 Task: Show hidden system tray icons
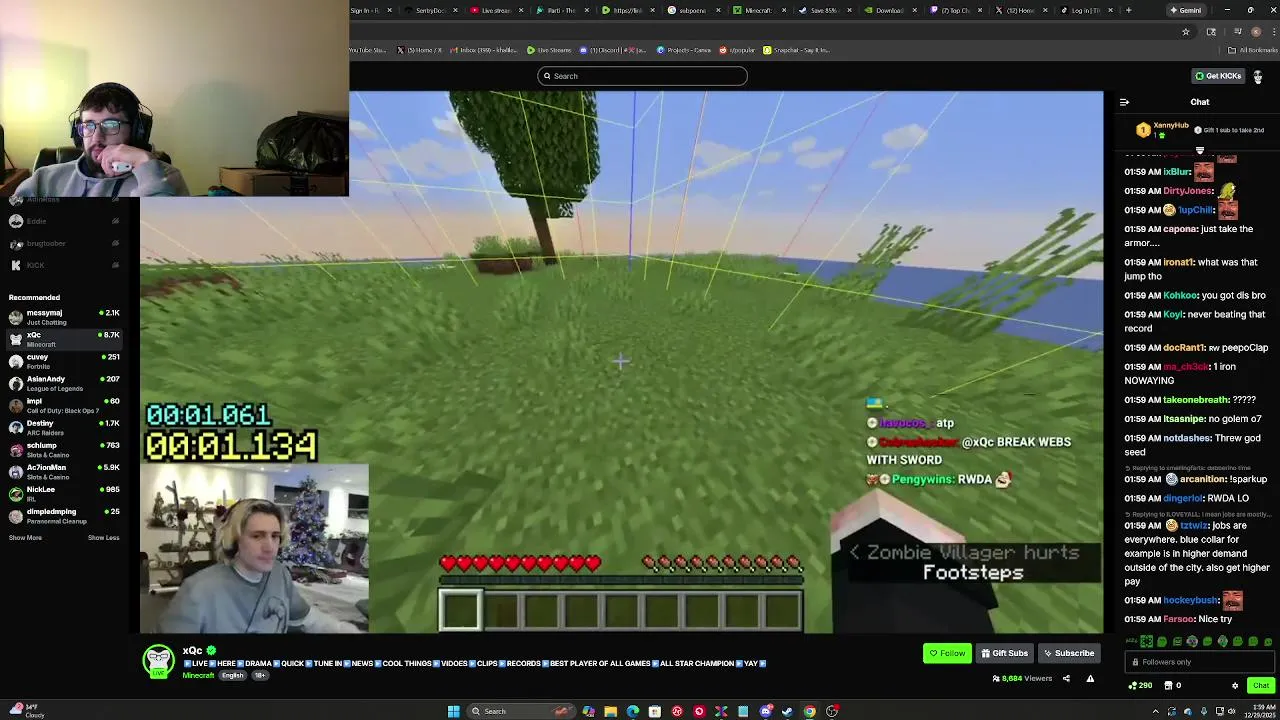point(1156,711)
